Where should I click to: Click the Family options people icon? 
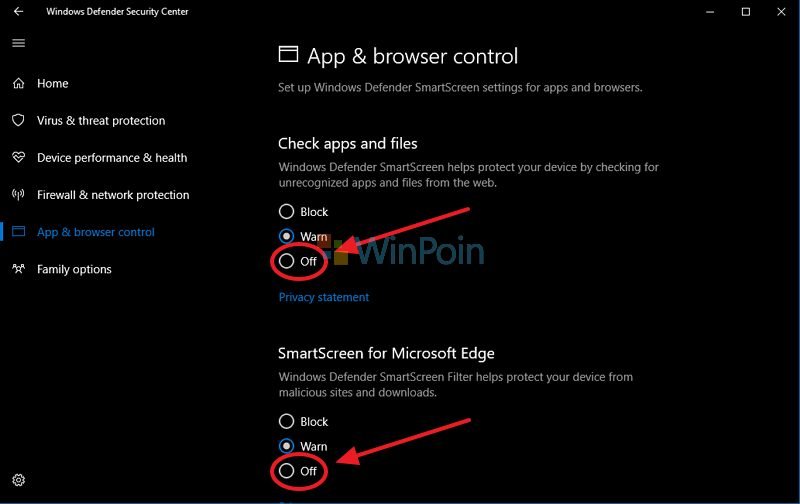point(18,269)
